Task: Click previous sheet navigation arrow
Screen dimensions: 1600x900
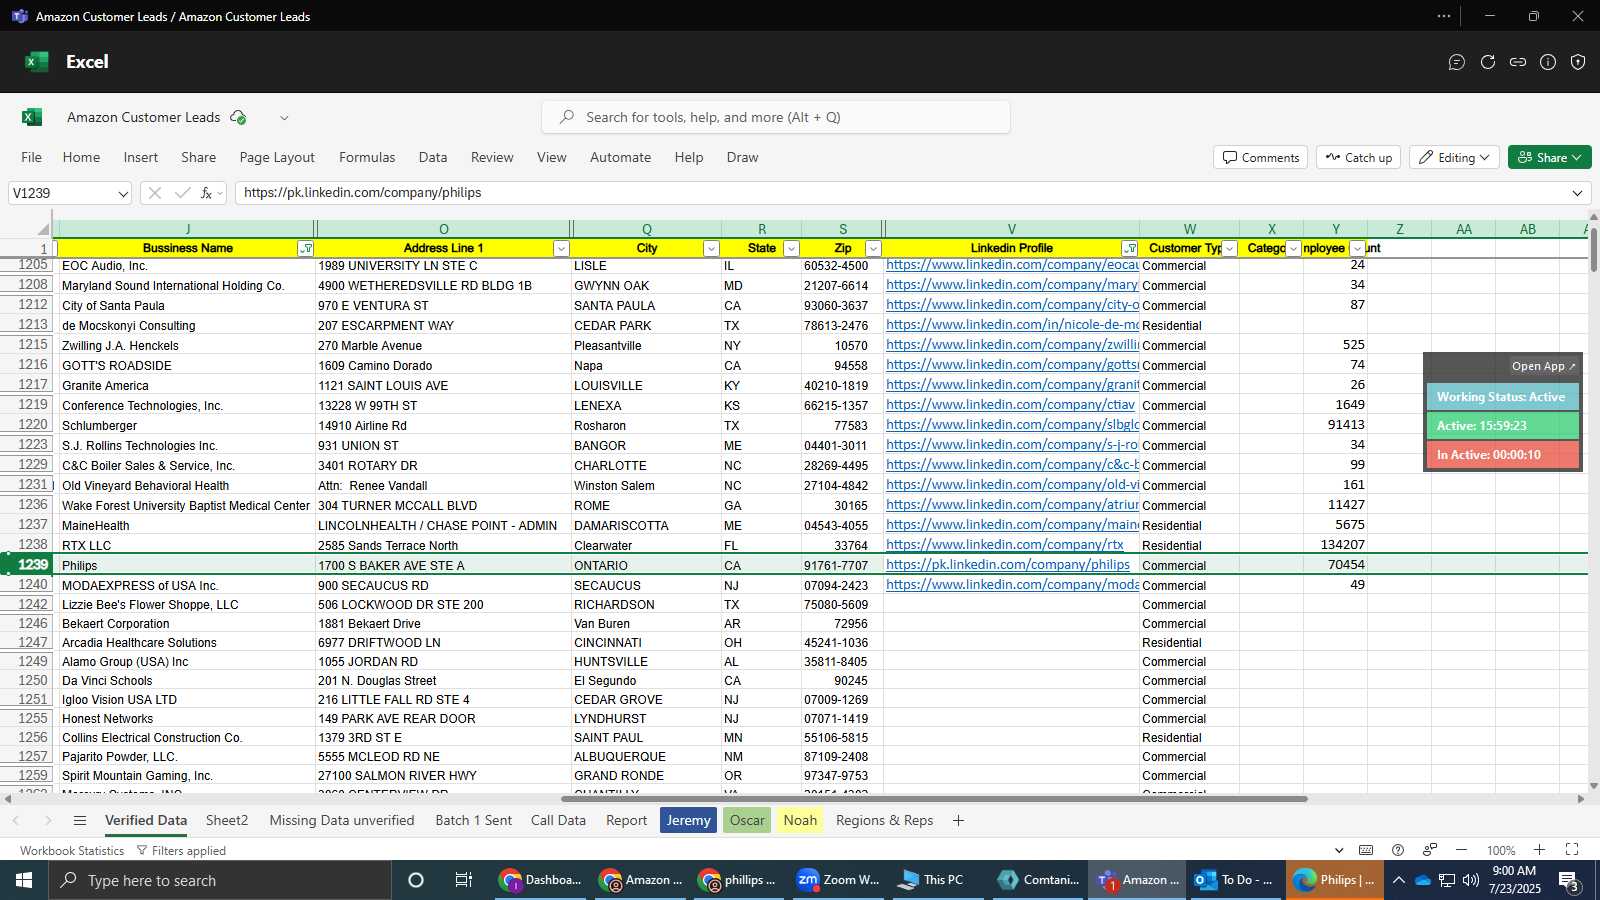Action: click(x=16, y=821)
